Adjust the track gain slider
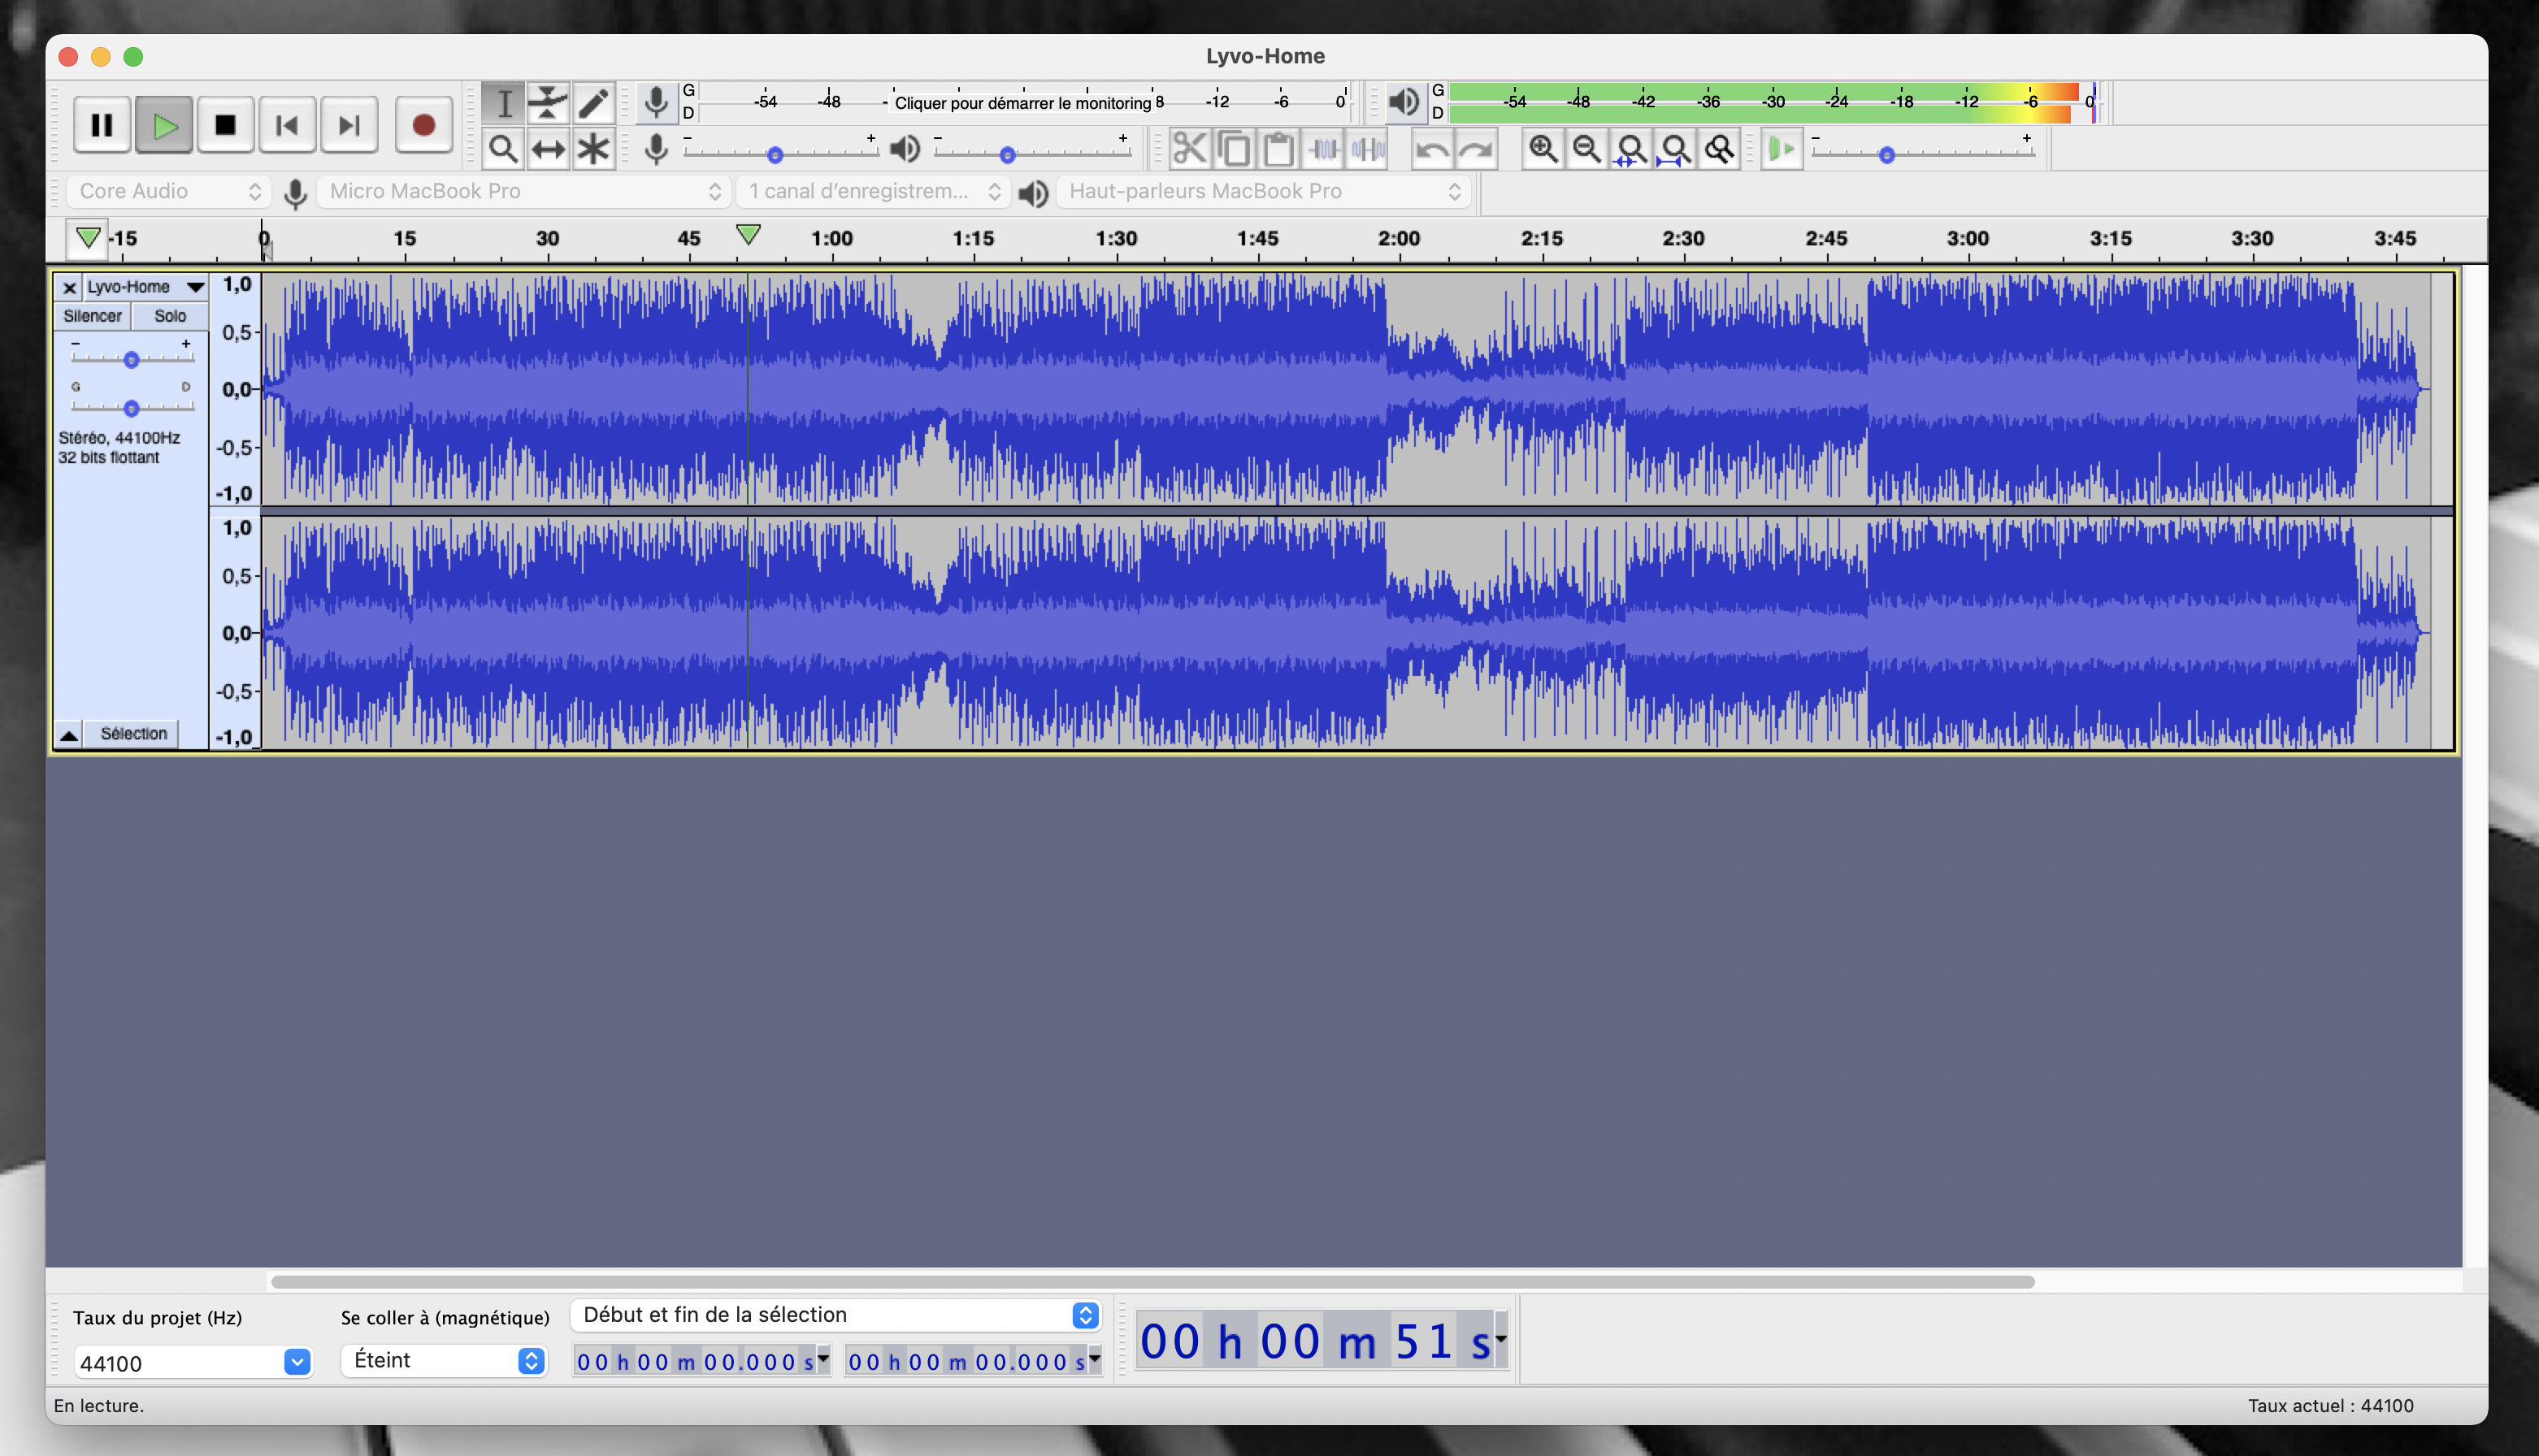Viewport: 2539px width, 1456px height. pos(131,359)
